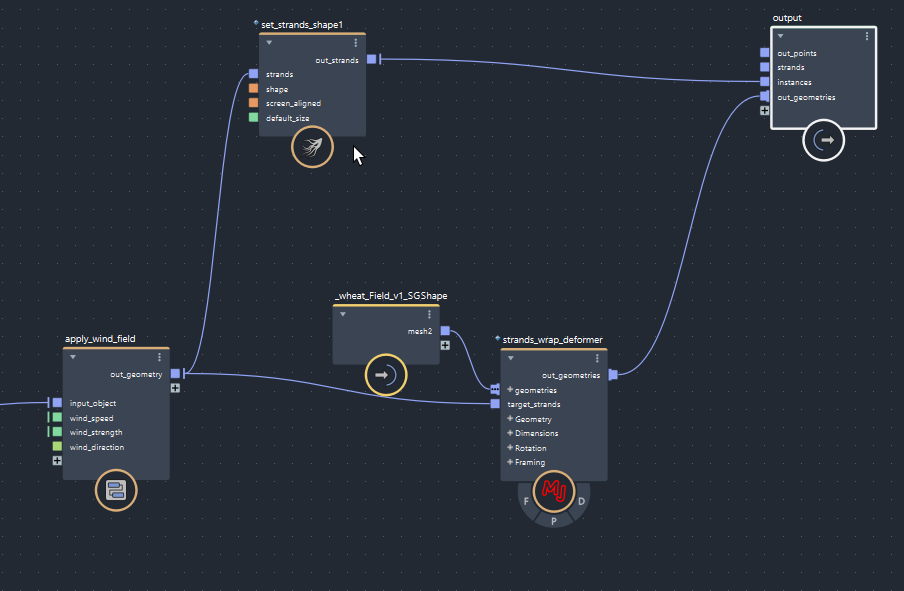
Task: Toggle the P flag on strands_wrap_deformer
Action: click(553, 519)
